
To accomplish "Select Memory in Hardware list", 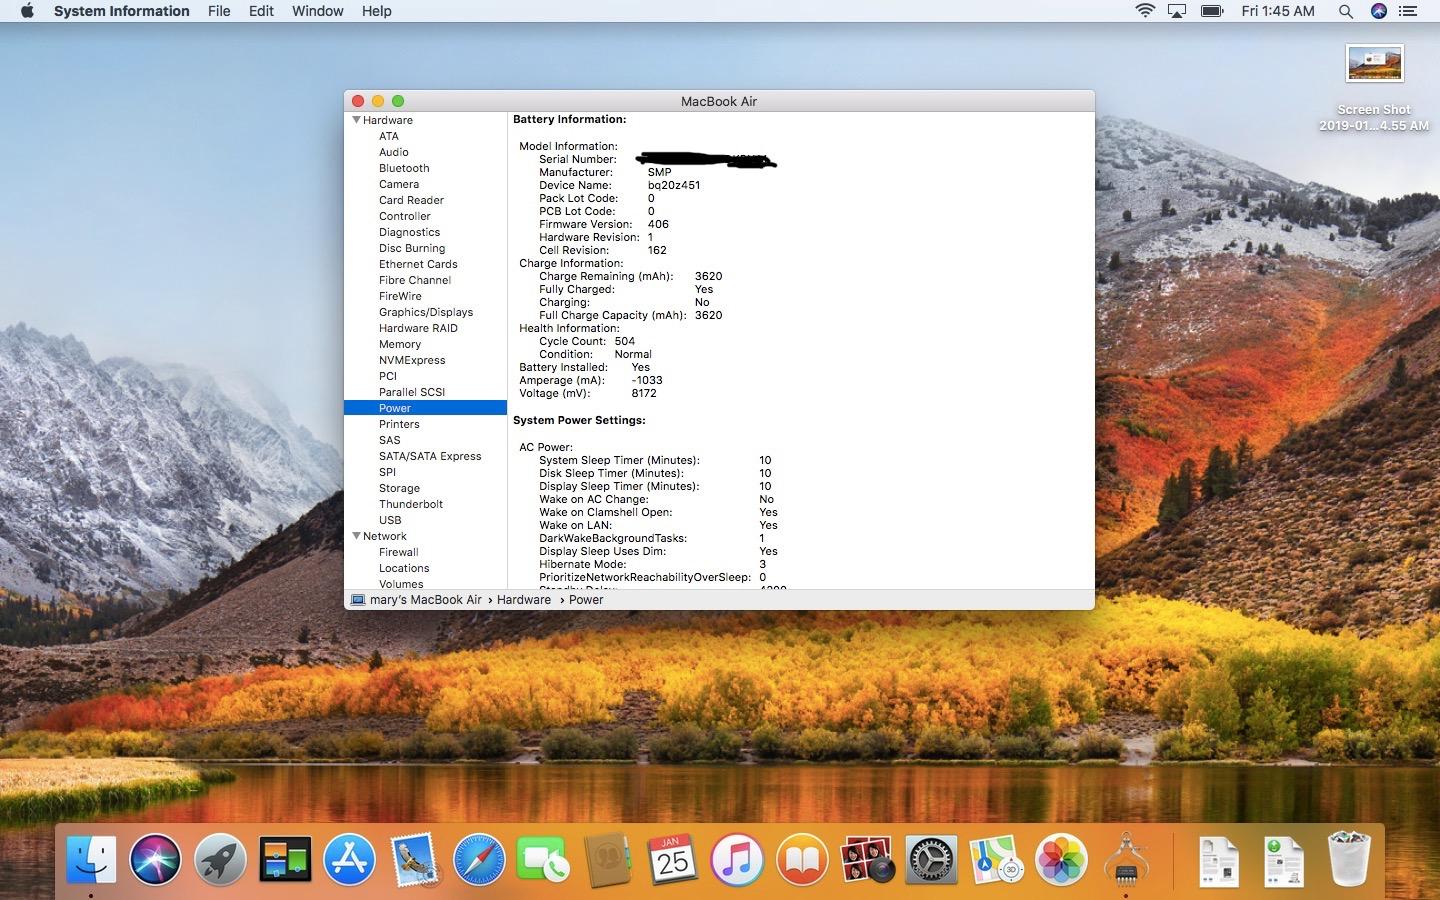I will pos(399,344).
